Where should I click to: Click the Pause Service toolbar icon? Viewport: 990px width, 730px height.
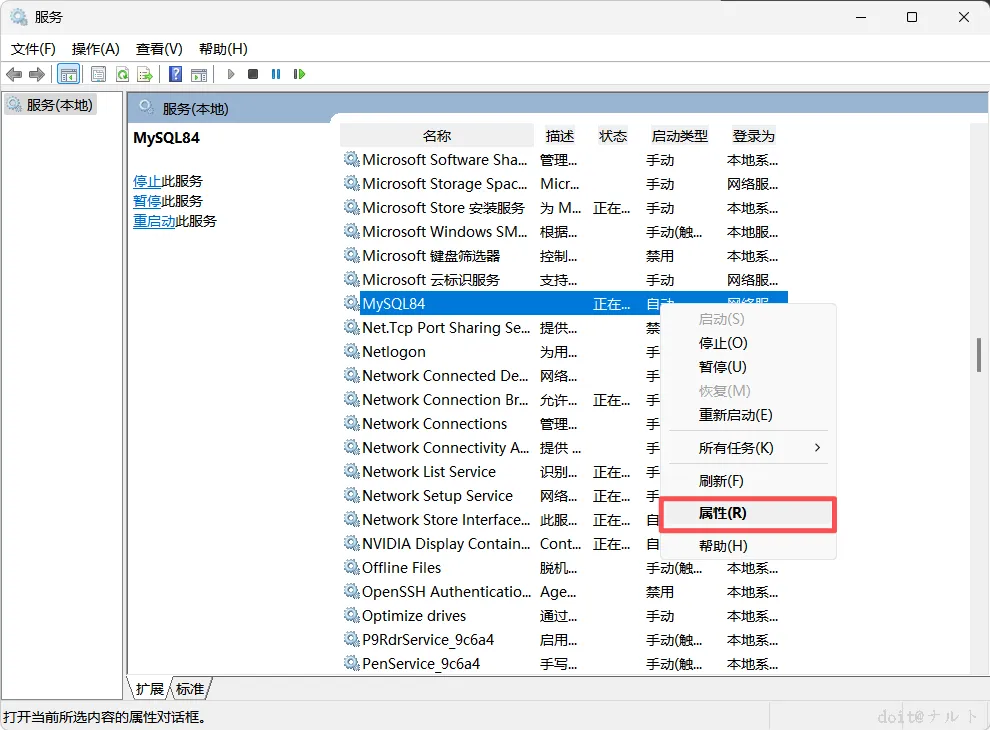point(276,75)
